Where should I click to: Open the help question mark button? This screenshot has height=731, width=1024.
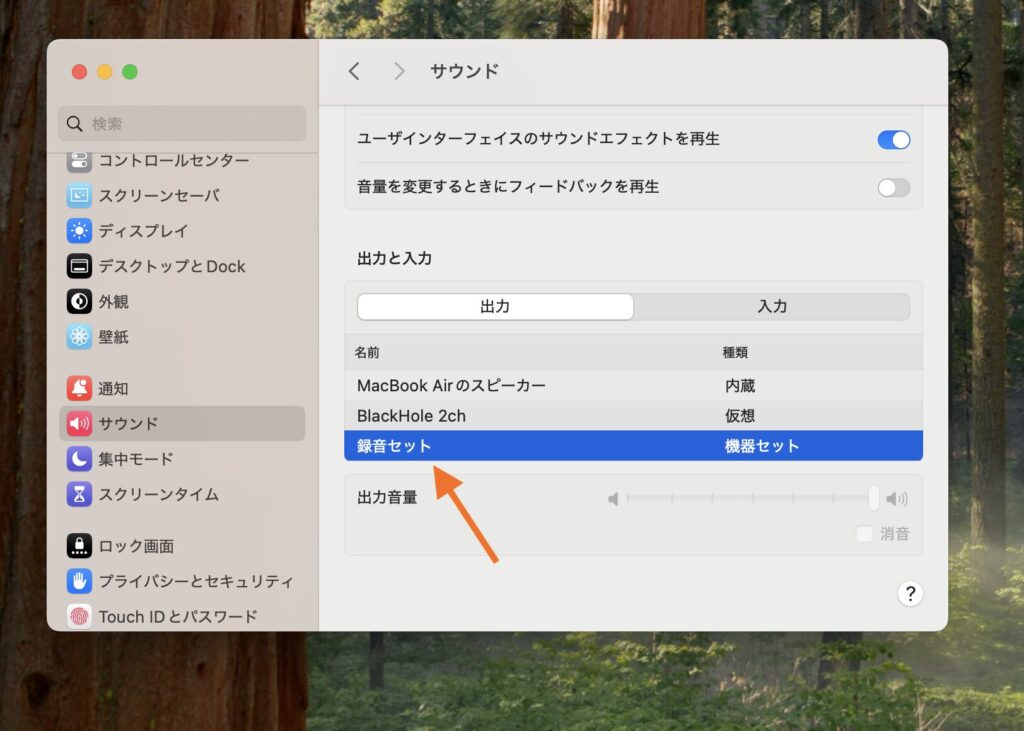point(910,594)
